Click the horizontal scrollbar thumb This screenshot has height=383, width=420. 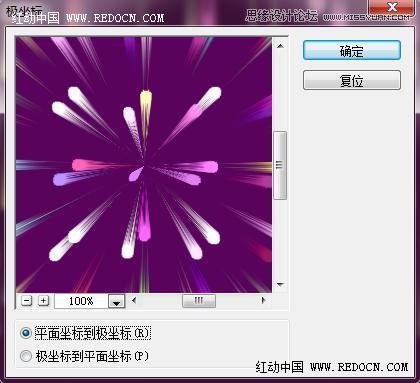pos(199,301)
